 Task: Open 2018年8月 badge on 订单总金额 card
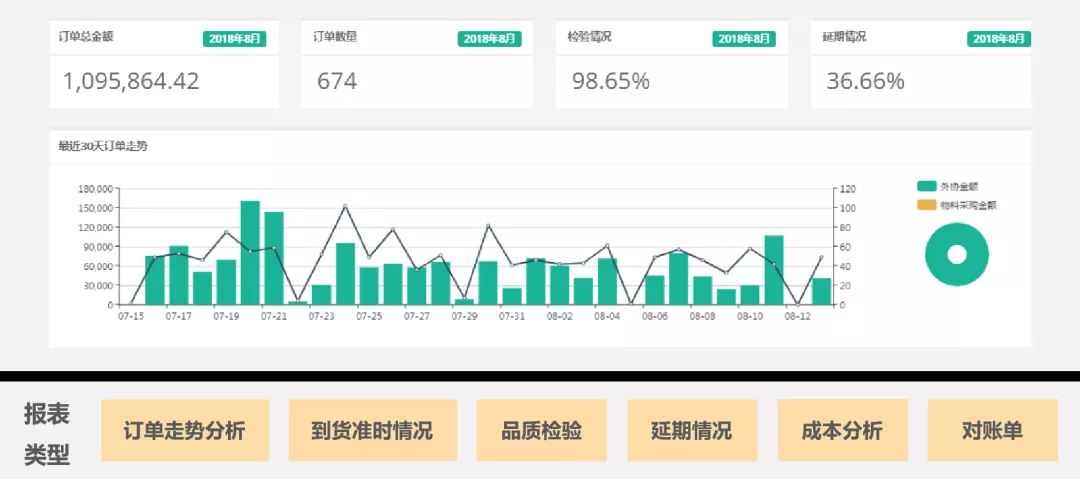tap(235, 39)
